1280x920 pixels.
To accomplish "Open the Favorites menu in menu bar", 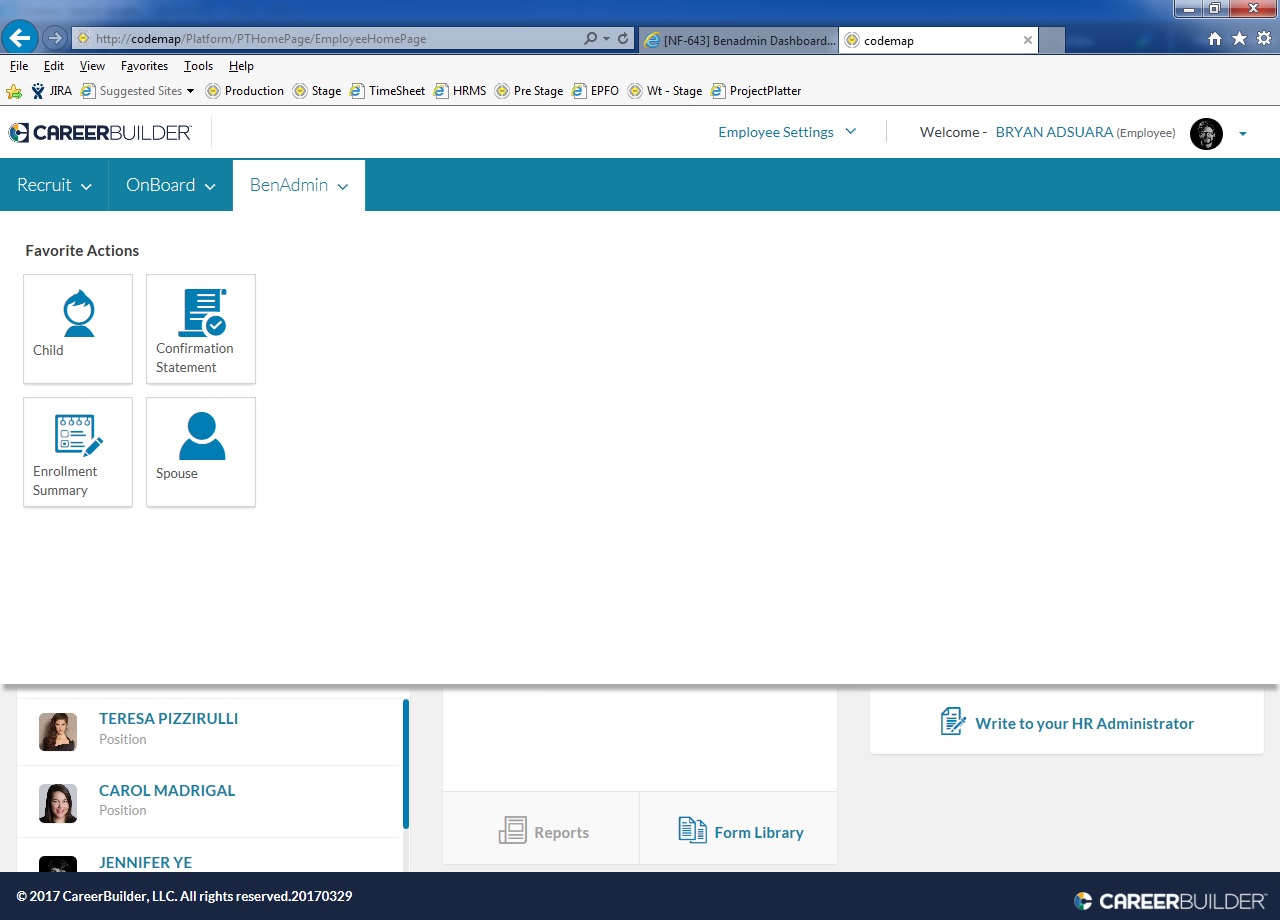I will (x=144, y=66).
